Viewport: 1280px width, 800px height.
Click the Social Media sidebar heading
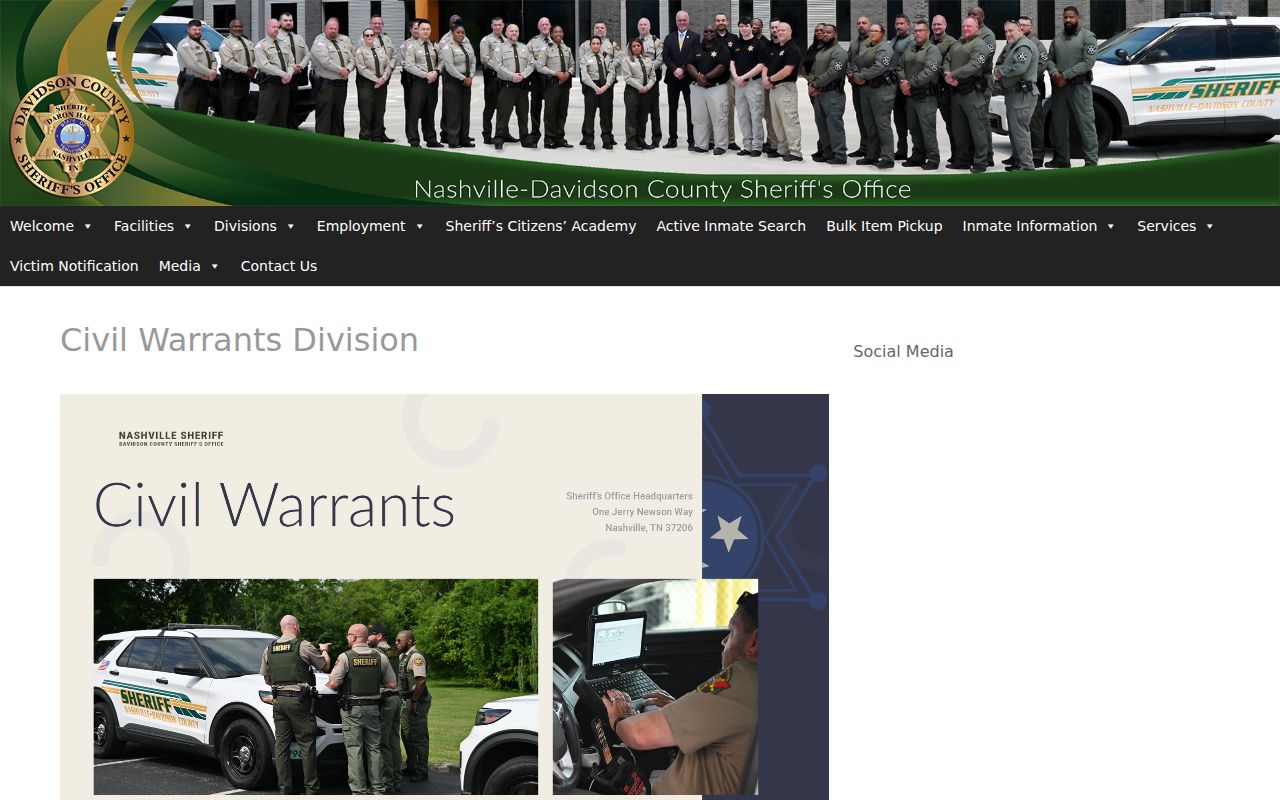pyautogui.click(x=903, y=351)
